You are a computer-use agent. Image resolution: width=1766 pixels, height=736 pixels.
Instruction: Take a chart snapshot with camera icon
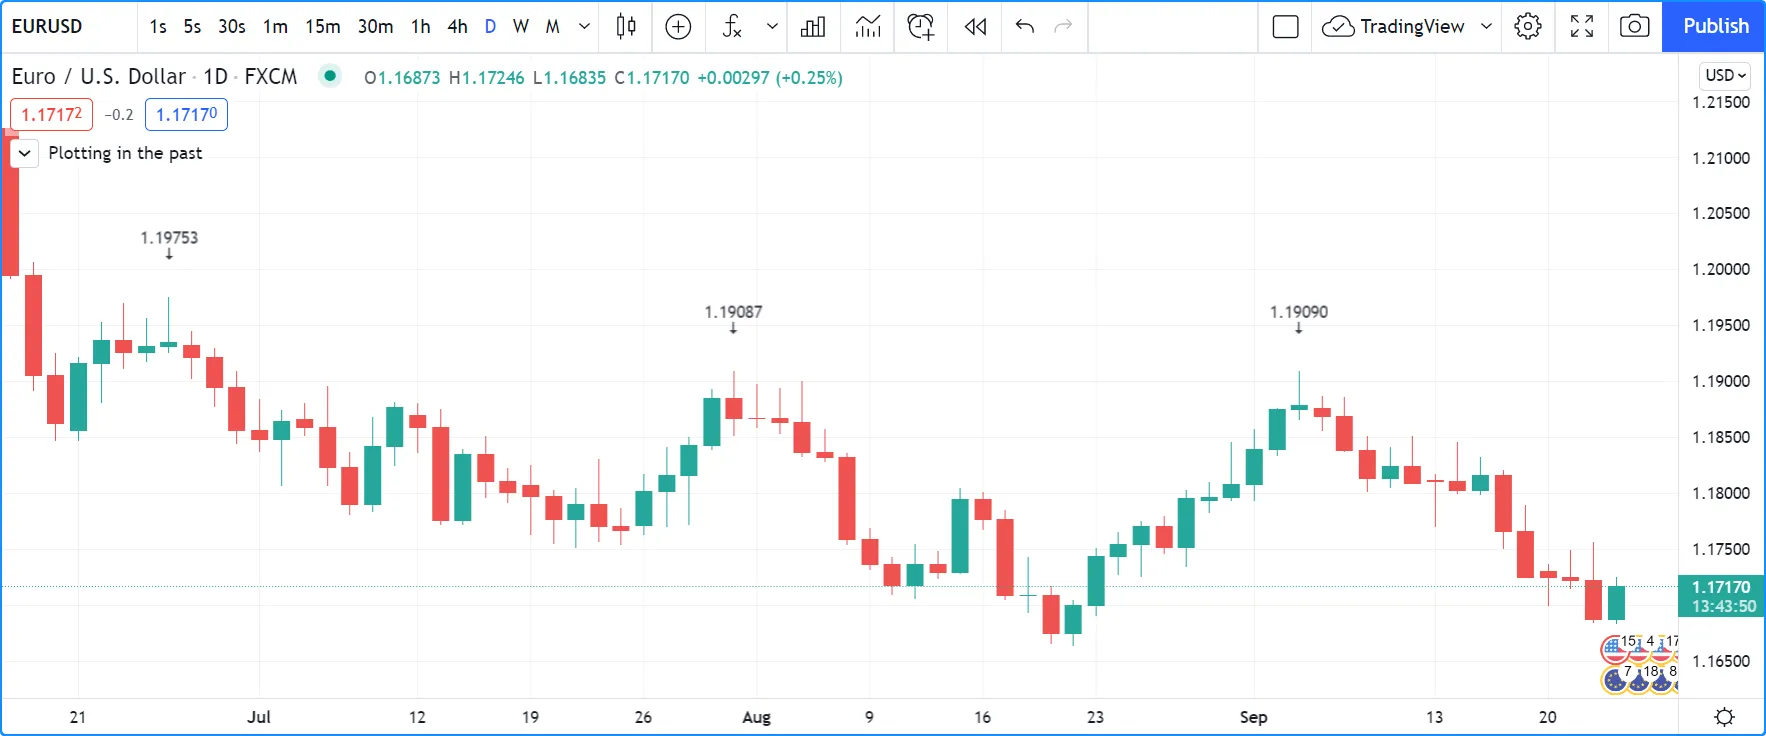point(1634,27)
